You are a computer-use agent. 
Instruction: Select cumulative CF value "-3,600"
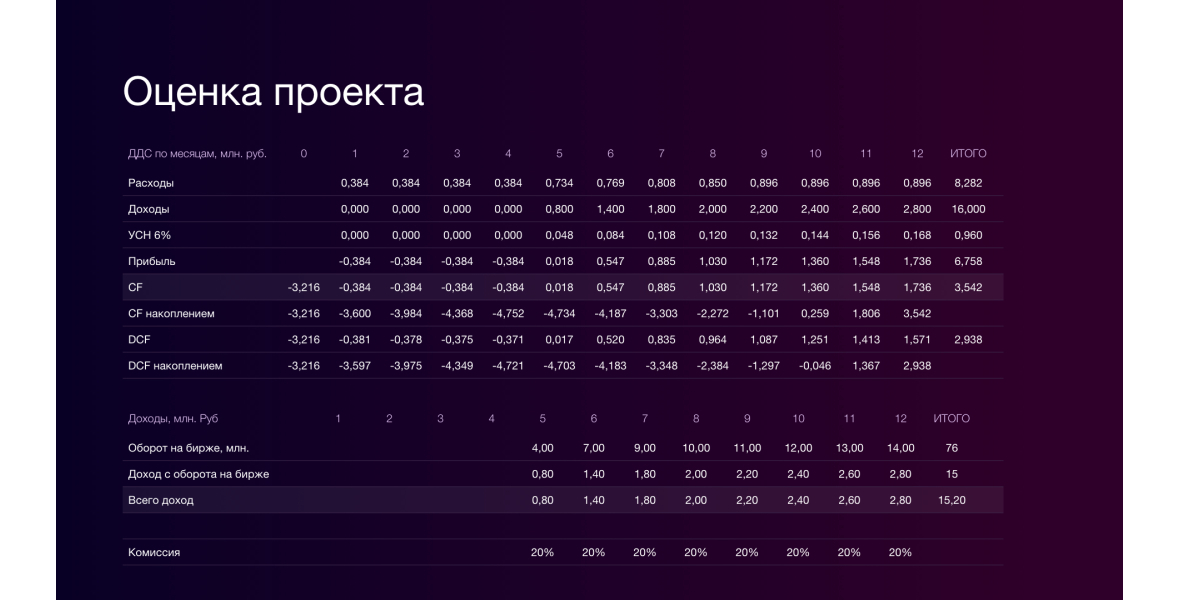tap(354, 314)
